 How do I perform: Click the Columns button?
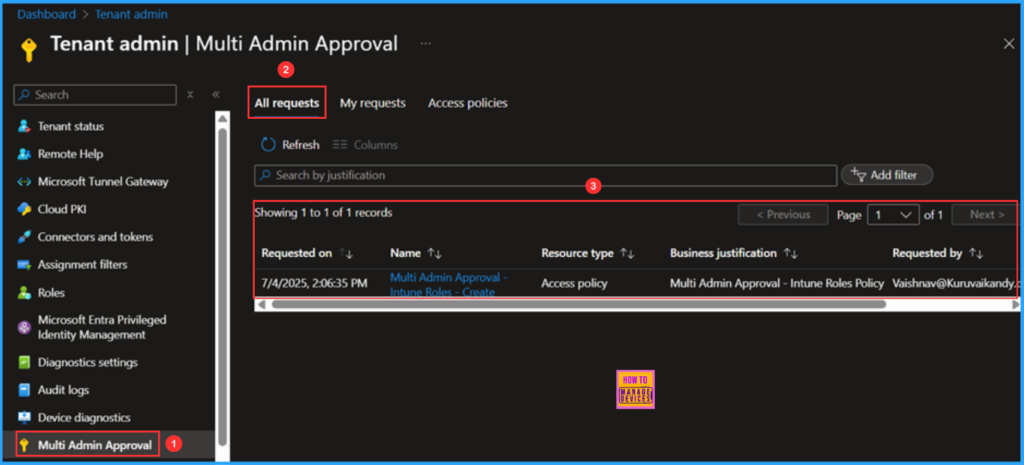point(365,145)
